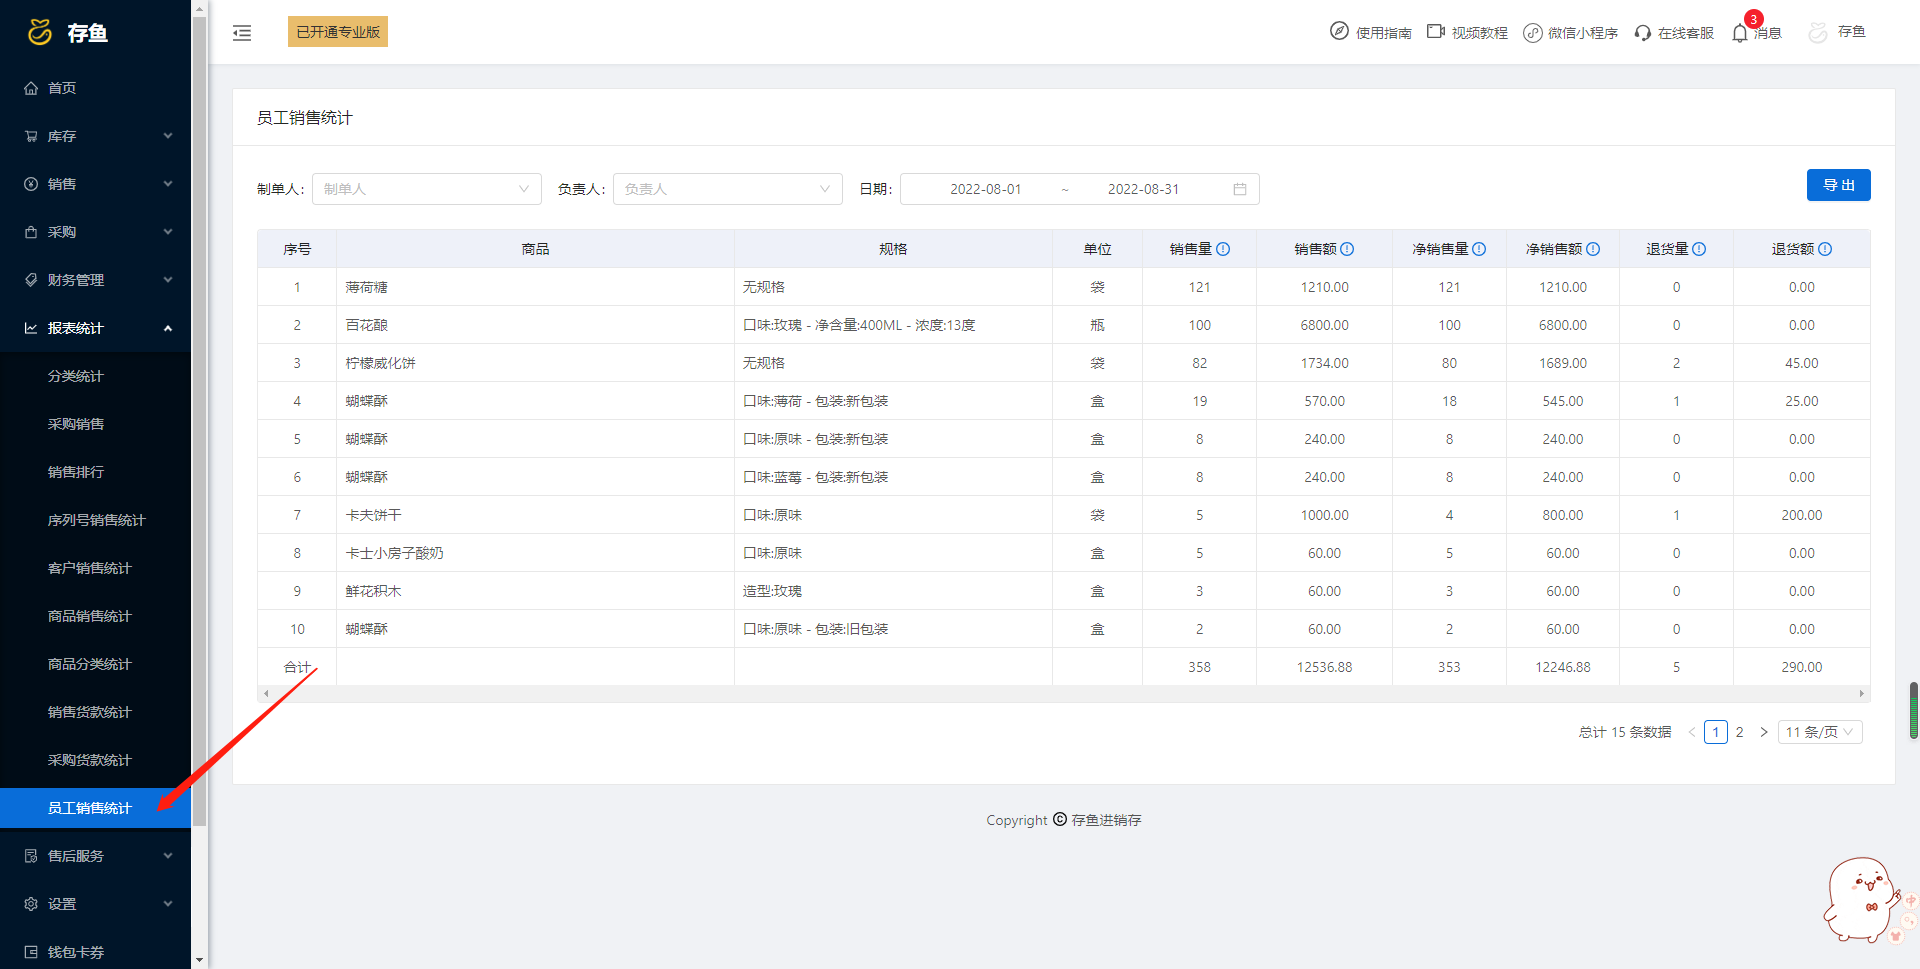The height and width of the screenshot is (969, 1920).
Task: Expand the 库存 menu chevron
Action: point(168,136)
